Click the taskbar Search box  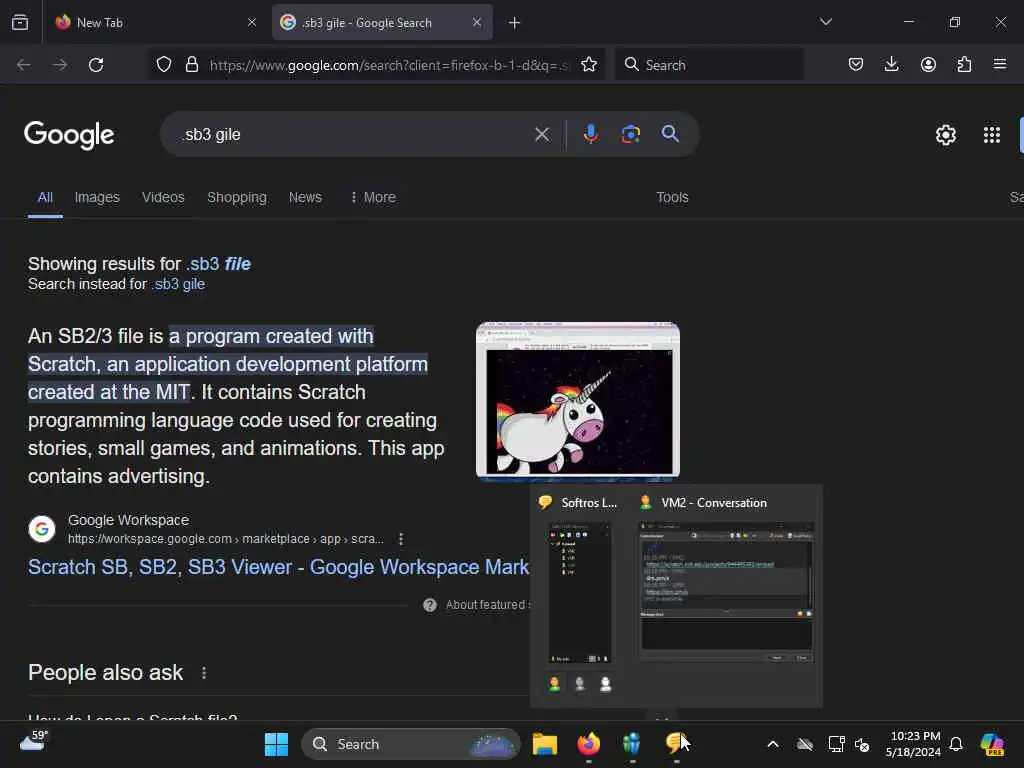411,744
